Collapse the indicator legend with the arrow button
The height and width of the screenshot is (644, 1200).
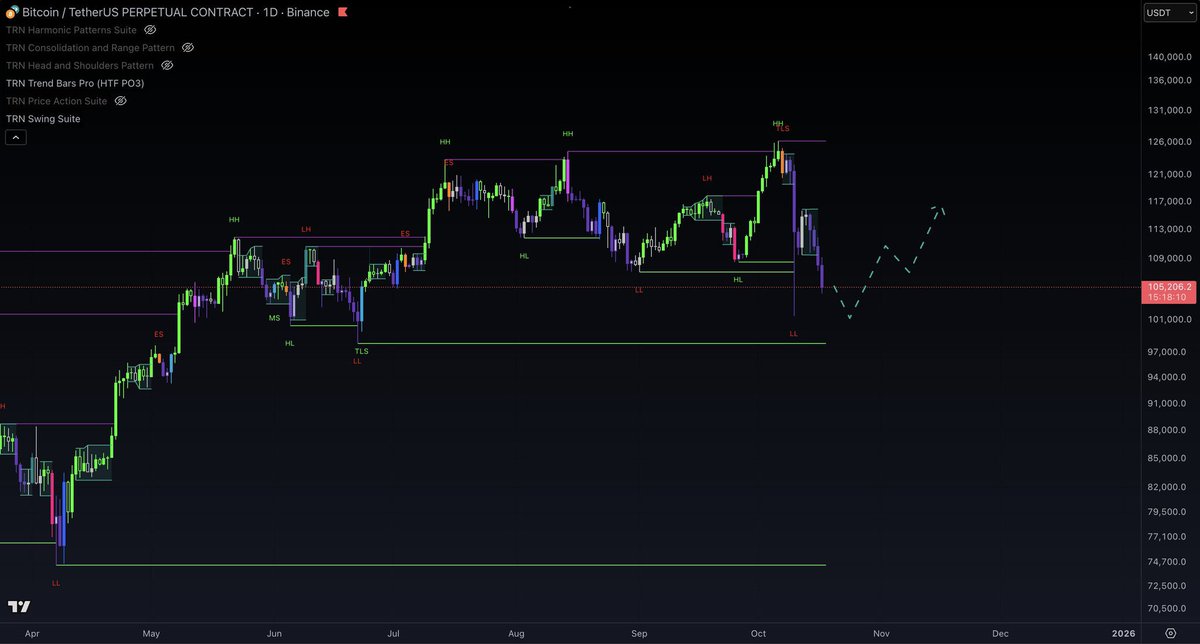(15, 136)
